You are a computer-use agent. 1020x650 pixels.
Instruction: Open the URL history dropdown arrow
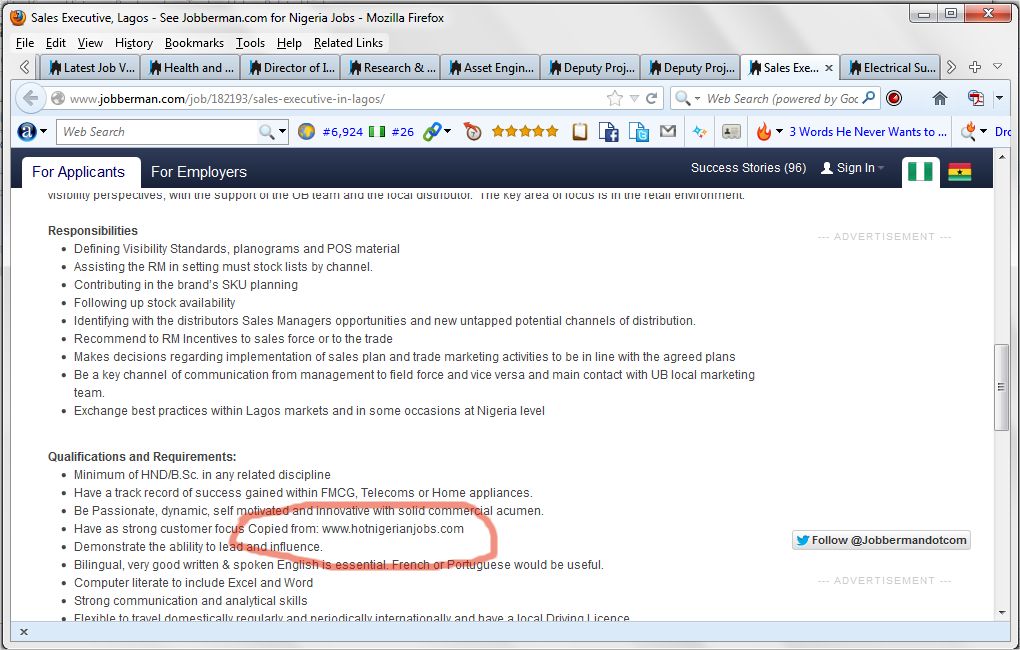[634, 99]
